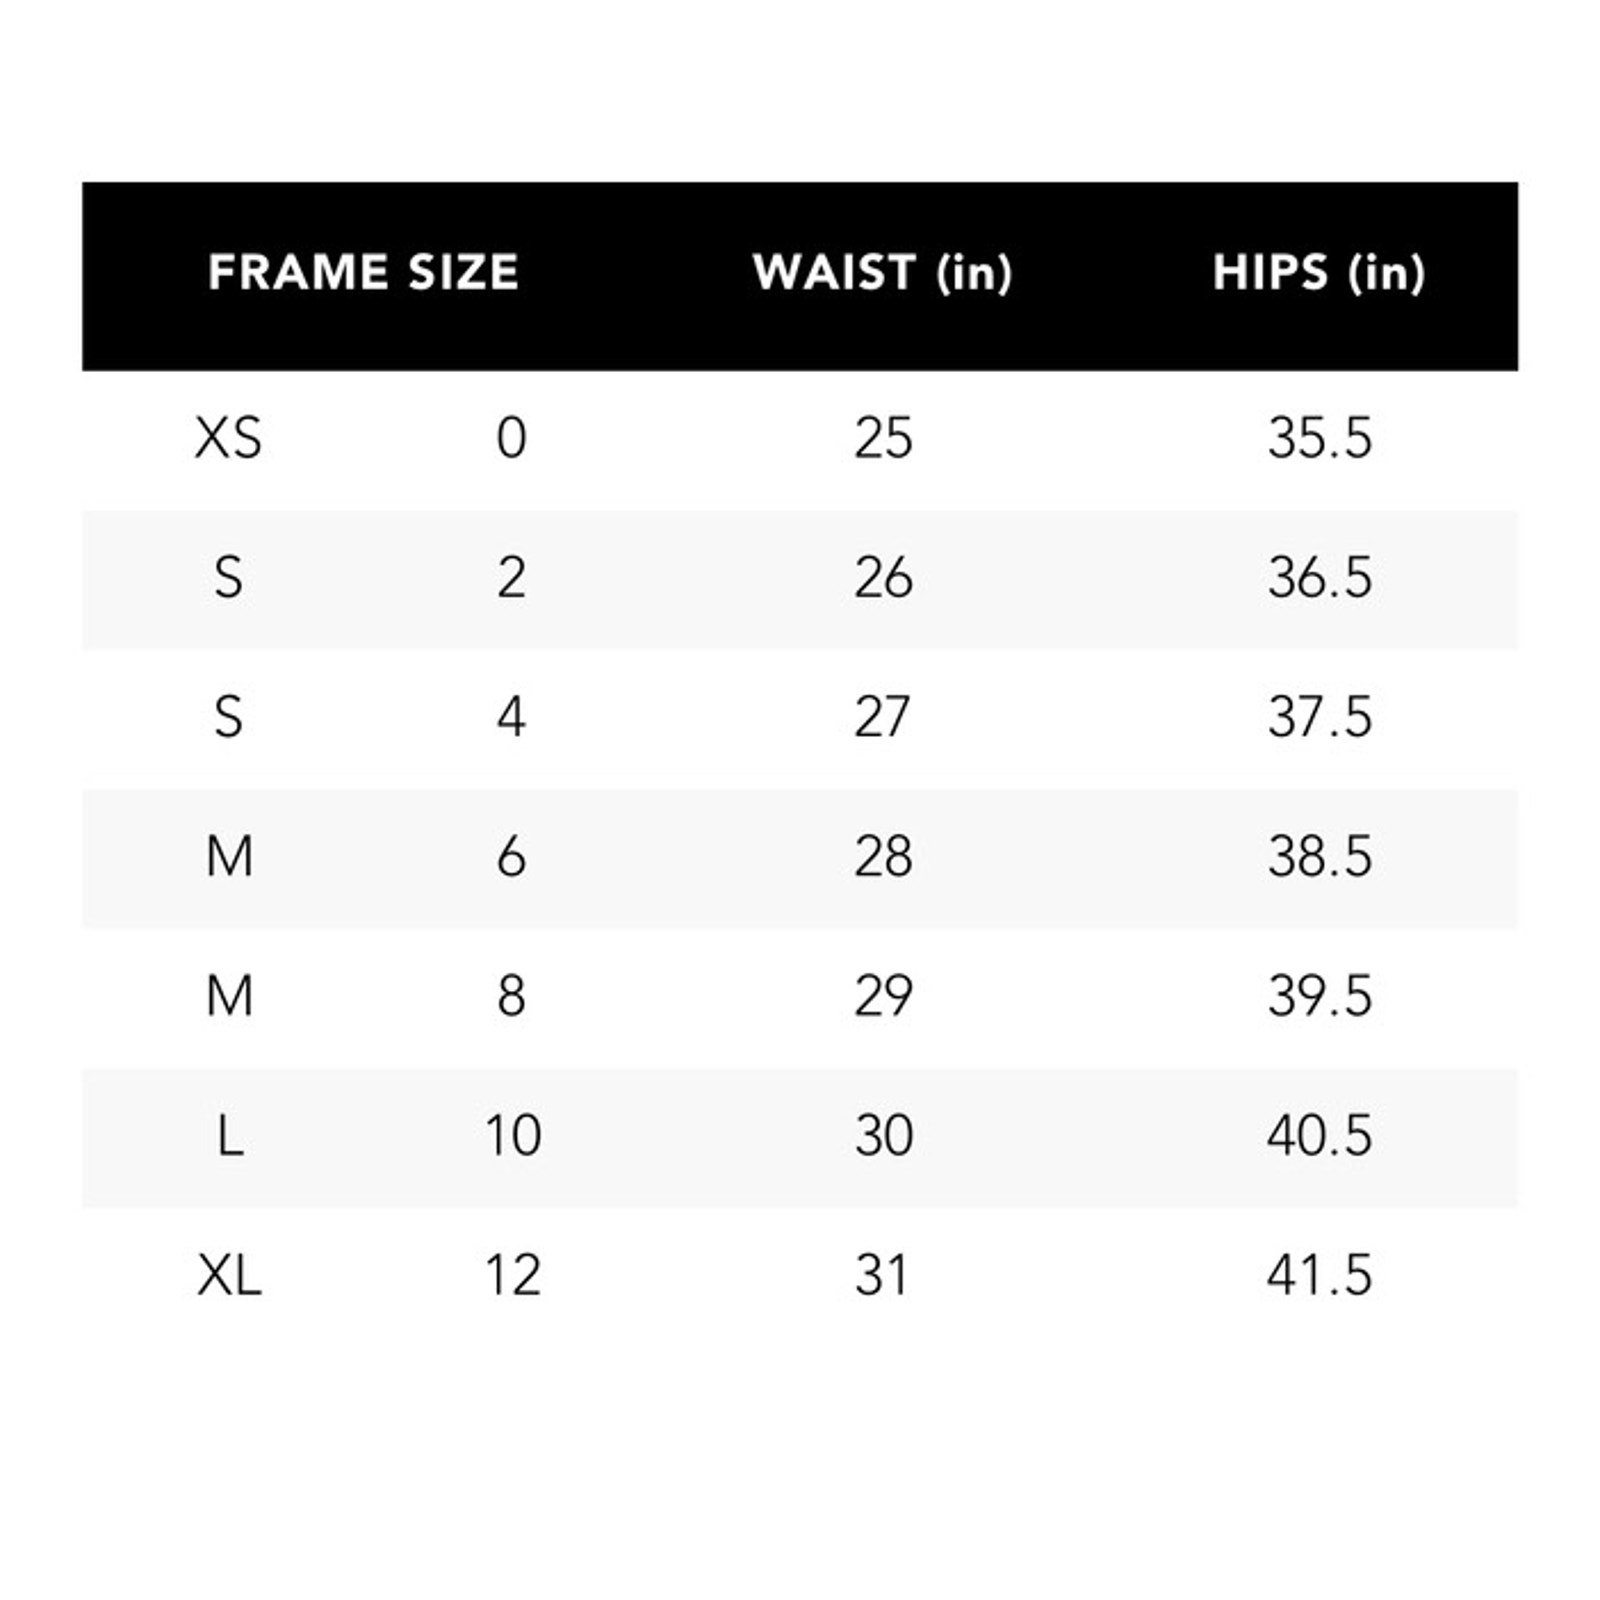Click frame size number 6
1600x1600 pixels.
[511, 857]
